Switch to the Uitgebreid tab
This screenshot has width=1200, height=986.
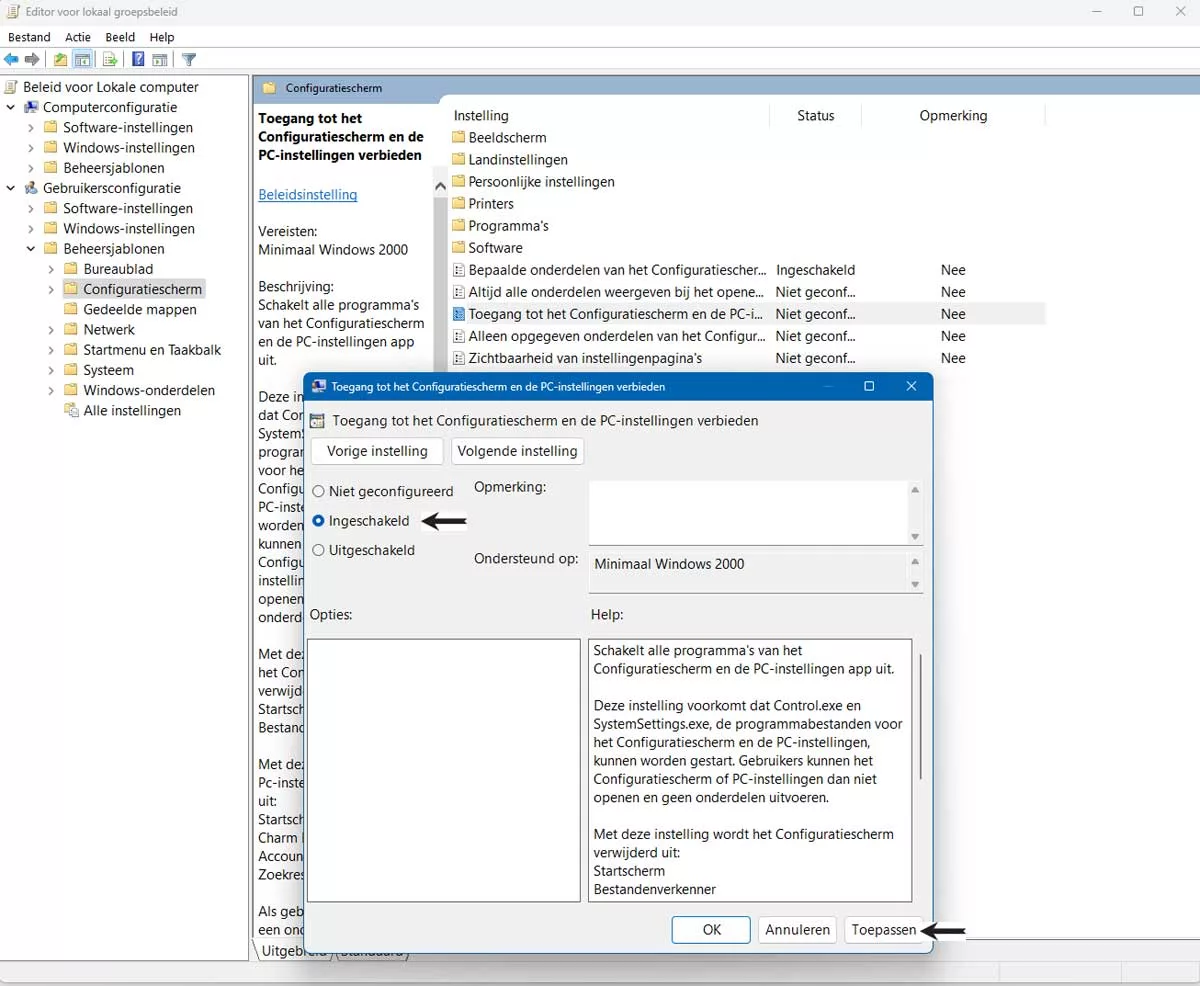pyautogui.click(x=294, y=951)
